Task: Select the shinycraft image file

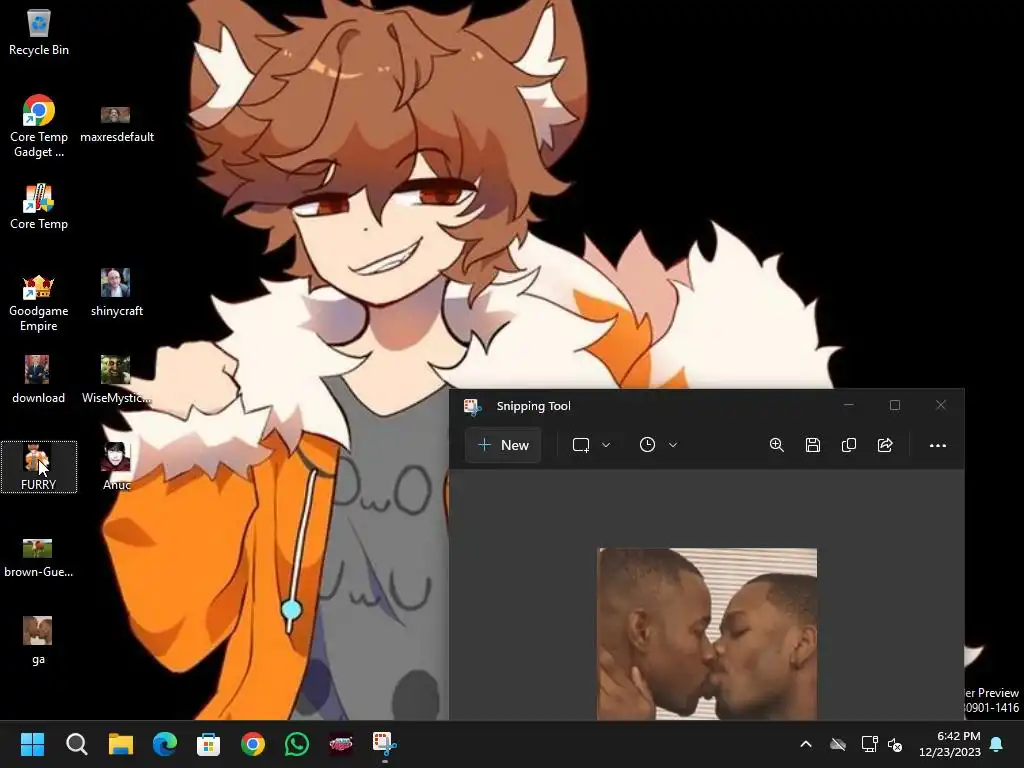Action: [x=117, y=293]
